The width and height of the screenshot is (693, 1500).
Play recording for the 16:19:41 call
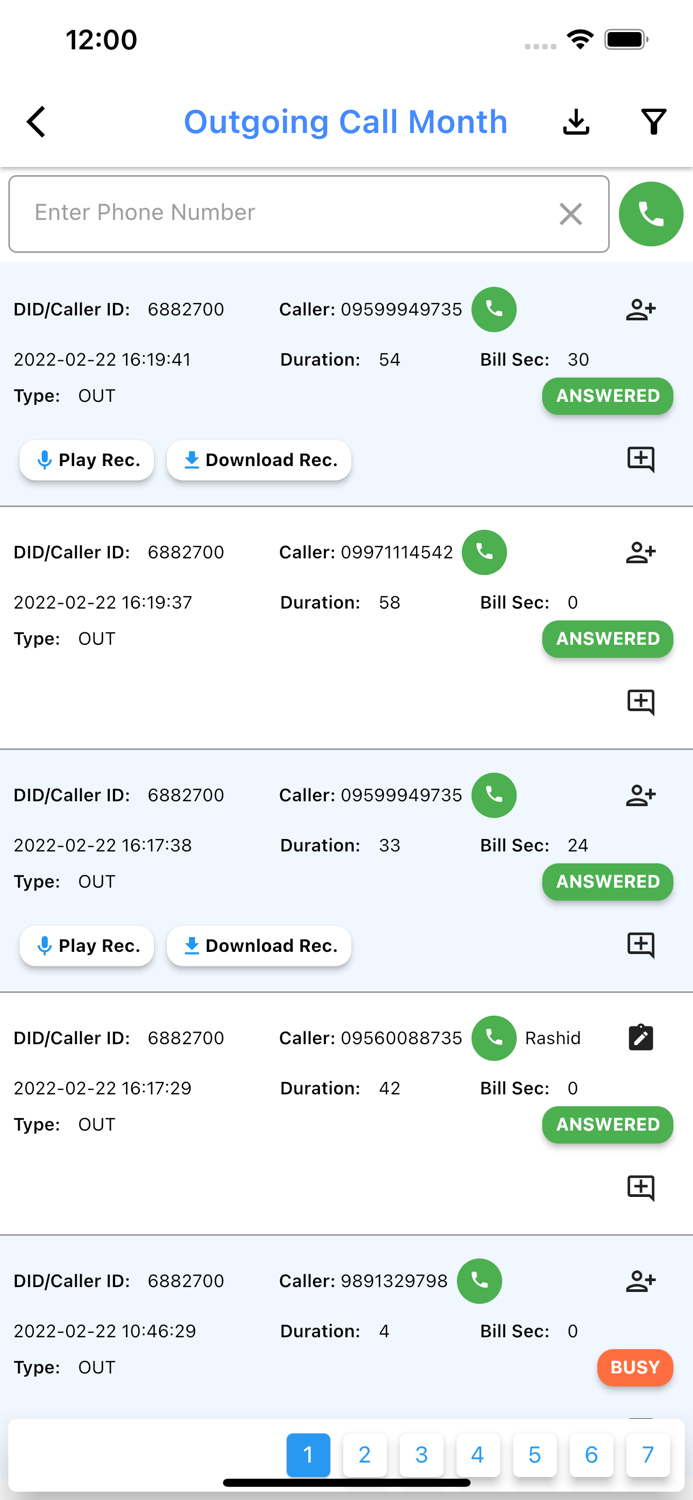pos(87,460)
